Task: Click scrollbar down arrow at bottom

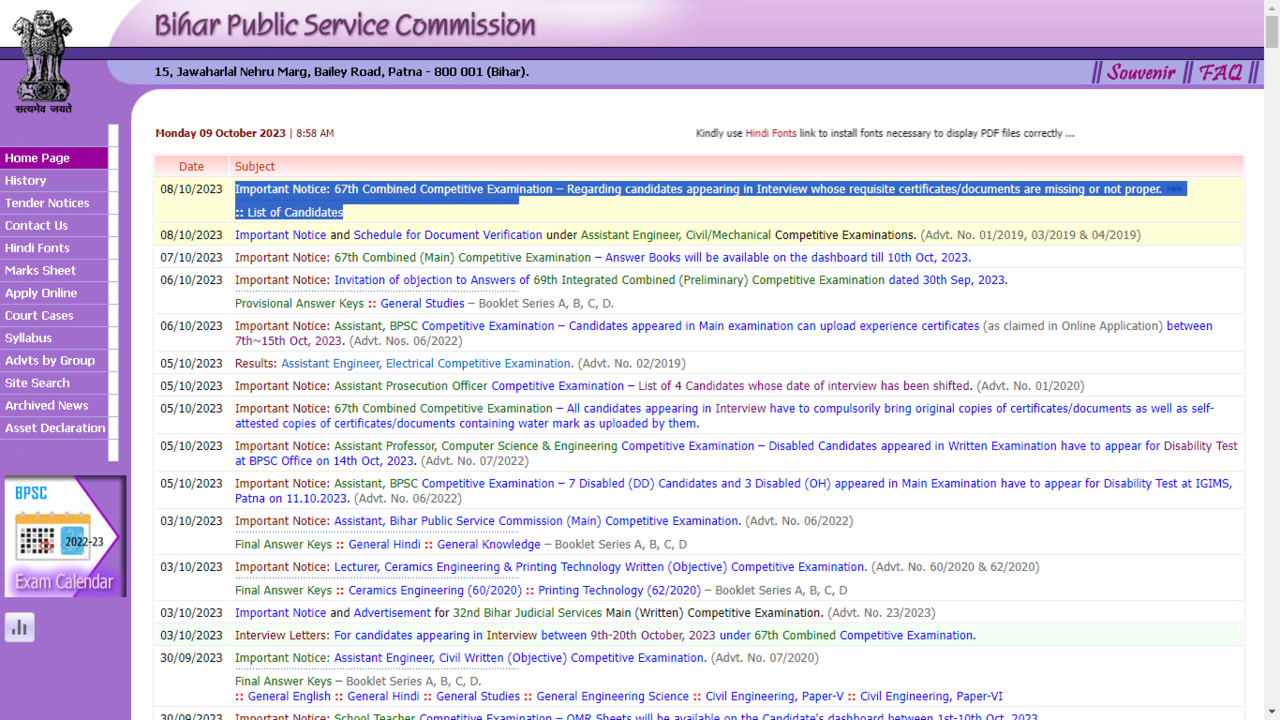Action: [x=1272, y=713]
